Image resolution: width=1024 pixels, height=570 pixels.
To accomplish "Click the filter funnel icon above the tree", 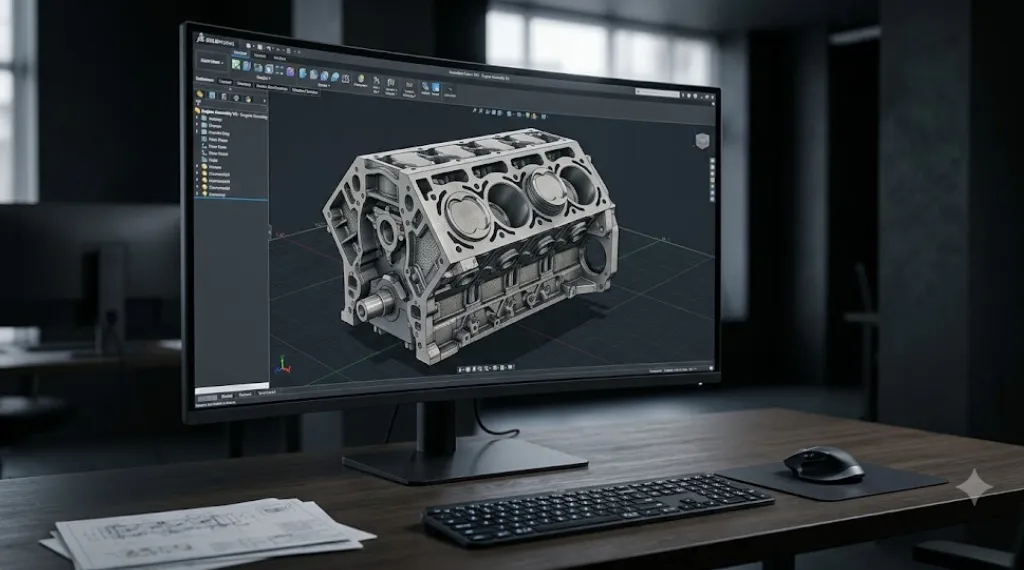I will click(199, 102).
